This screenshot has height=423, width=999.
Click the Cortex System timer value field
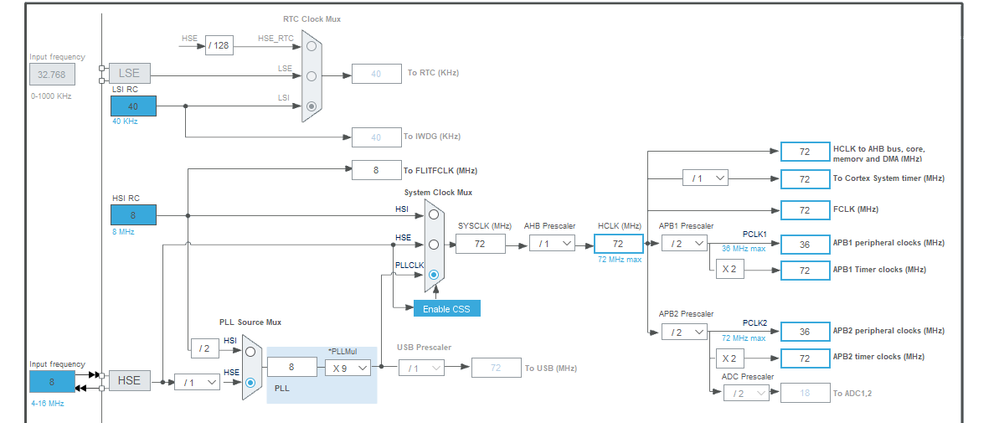[x=805, y=179]
